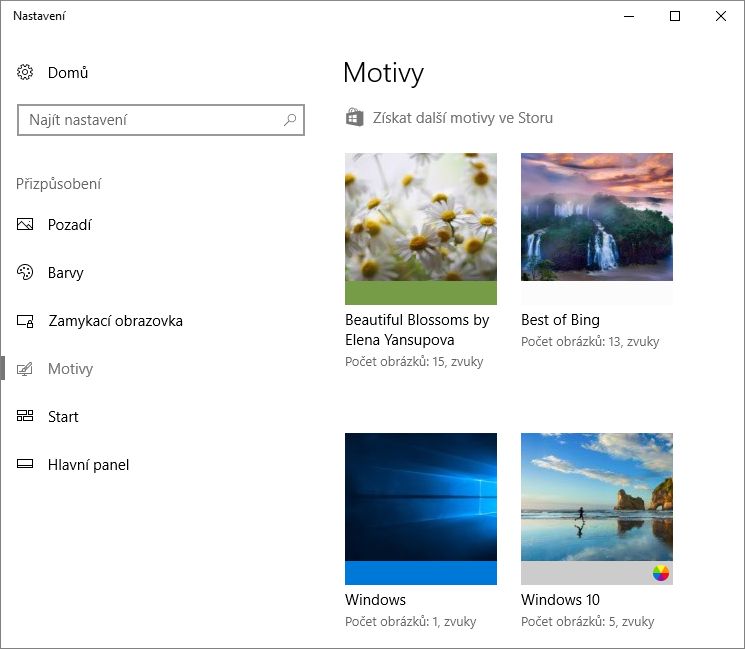Click the Store bag icon
Viewport: 745px width, 649px height.
[x=354, y=117]
